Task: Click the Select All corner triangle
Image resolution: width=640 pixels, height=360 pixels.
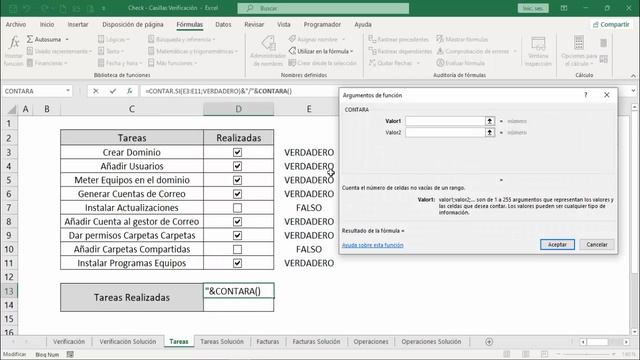Action: pos(12,109)
